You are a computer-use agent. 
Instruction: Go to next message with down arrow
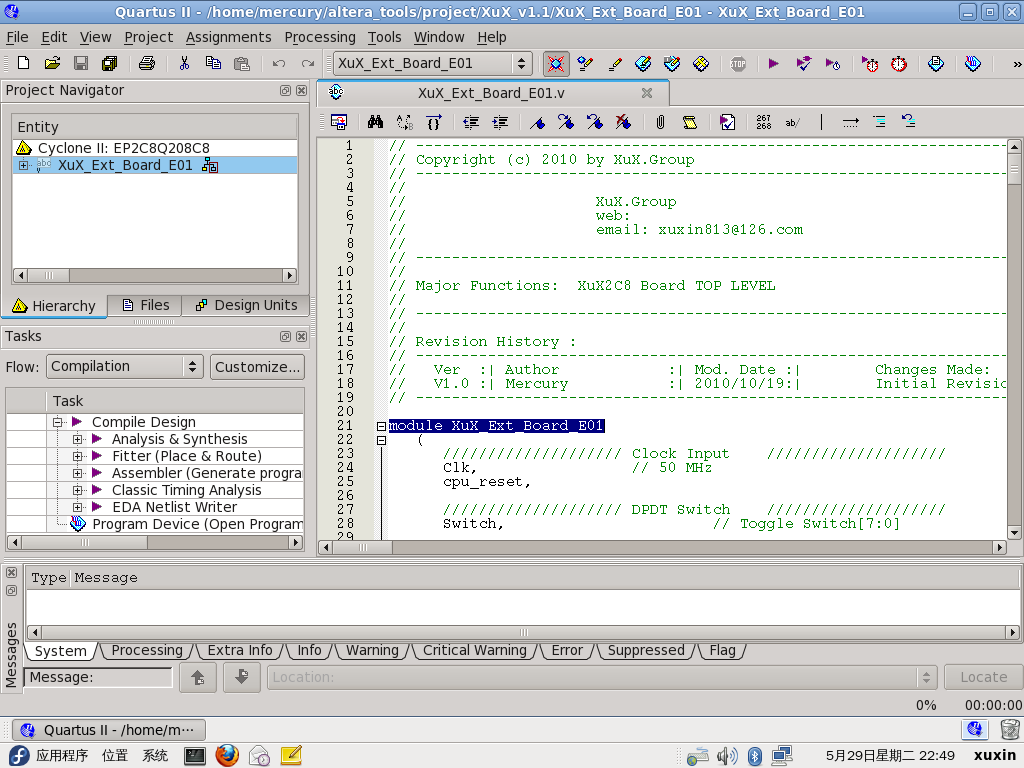(242, 677)
